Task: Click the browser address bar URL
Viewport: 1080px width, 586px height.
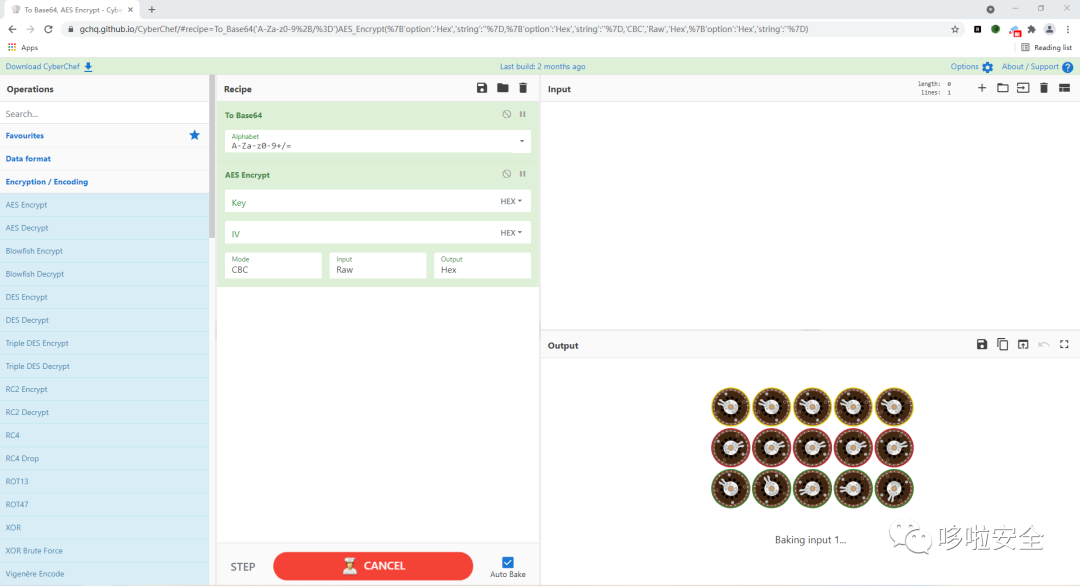Action: (x=444, y=29)
